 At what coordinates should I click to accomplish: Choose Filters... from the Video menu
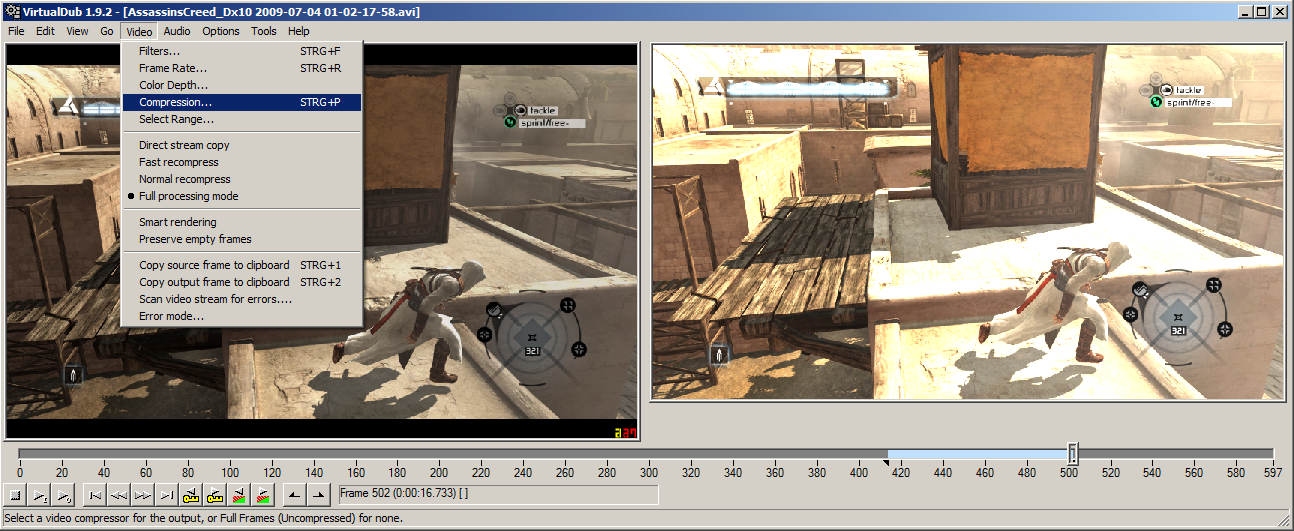point(241,51)
